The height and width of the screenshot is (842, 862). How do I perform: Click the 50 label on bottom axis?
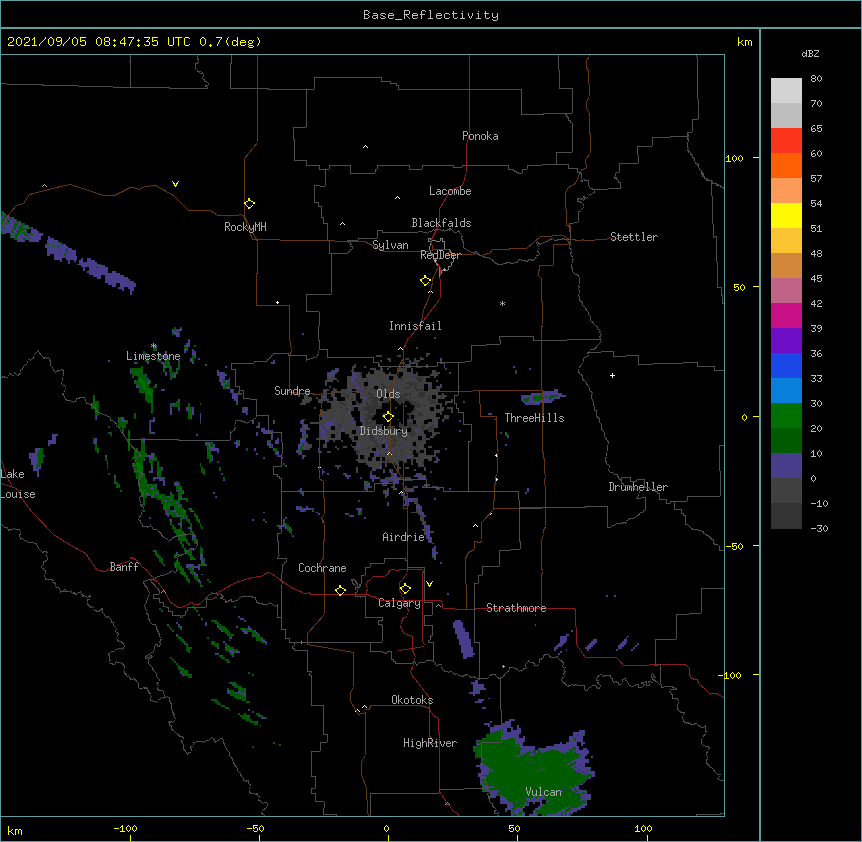coord(514,828)
